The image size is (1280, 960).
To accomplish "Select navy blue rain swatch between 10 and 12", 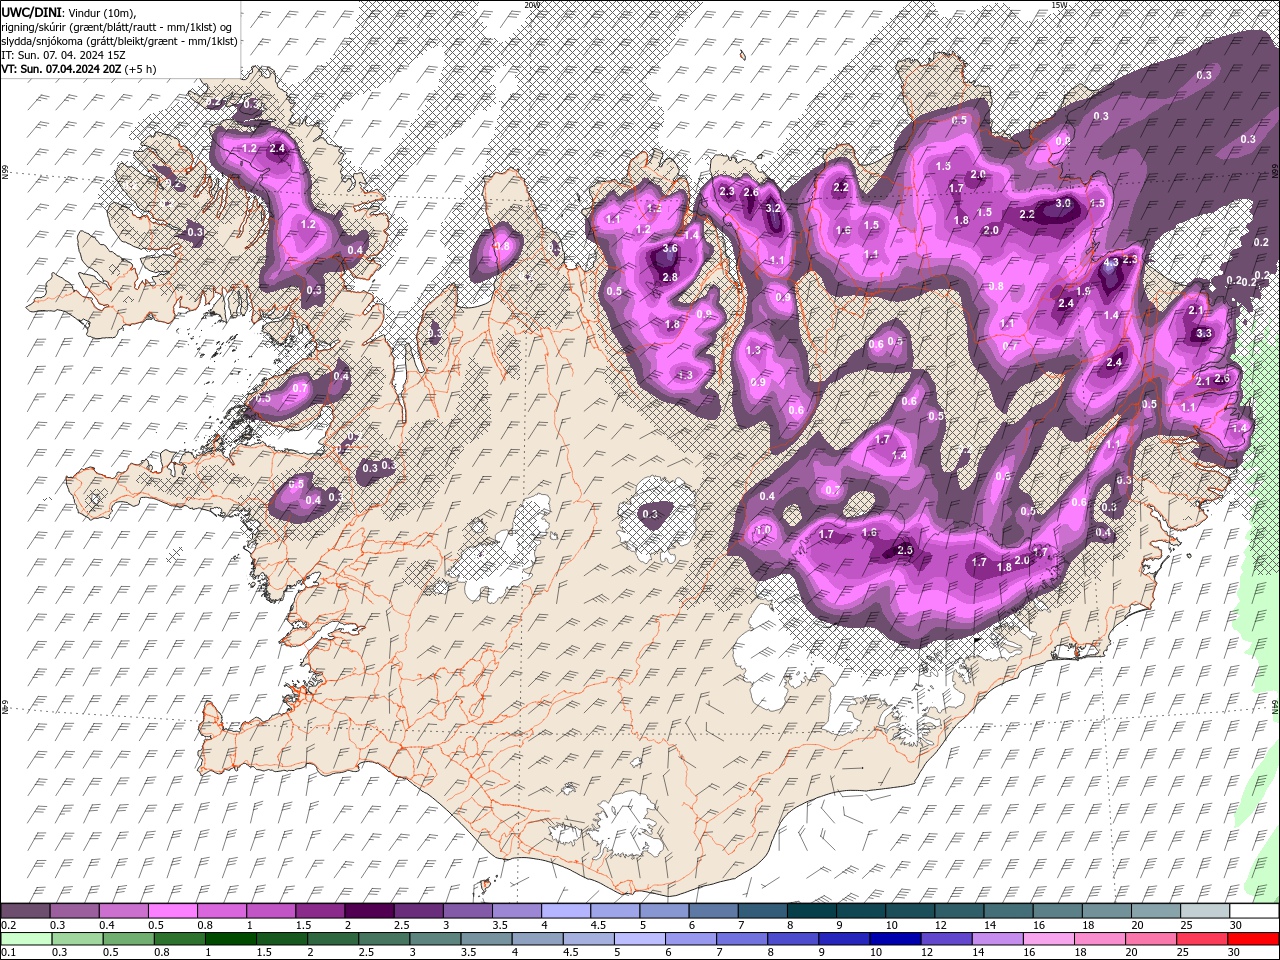I will click(x=895, y=939).
